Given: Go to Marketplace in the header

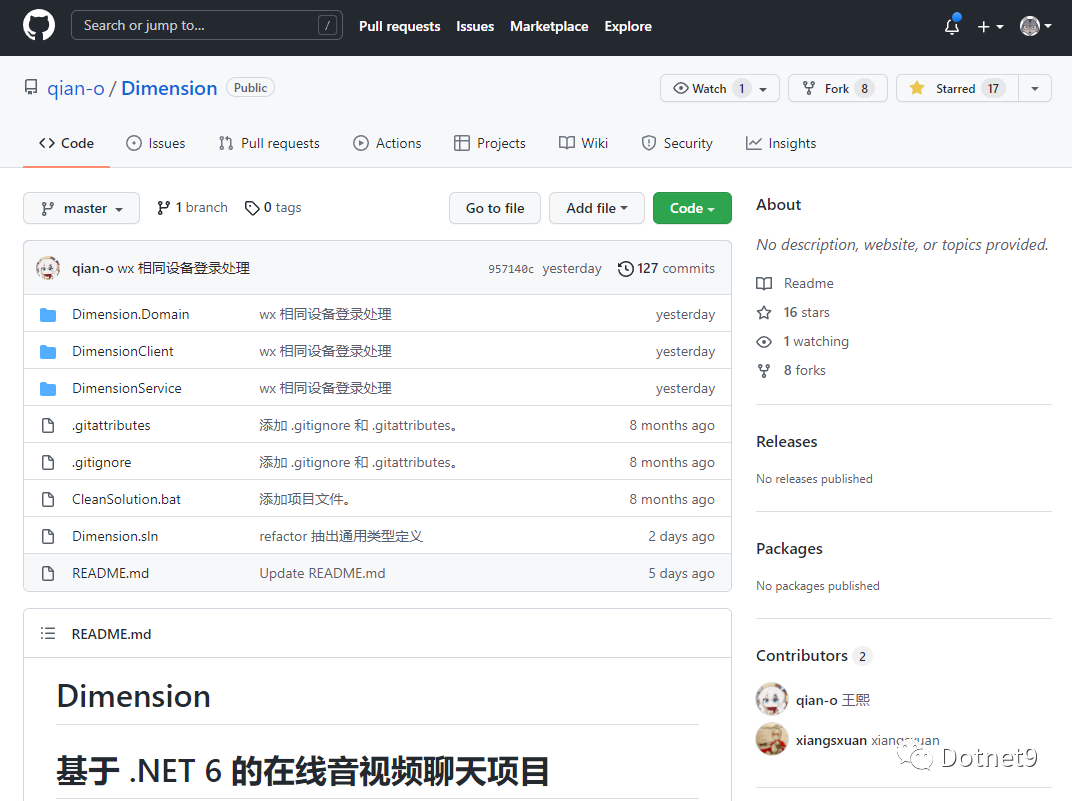Looking at the screenshot, I should click(x=549, y=26).
